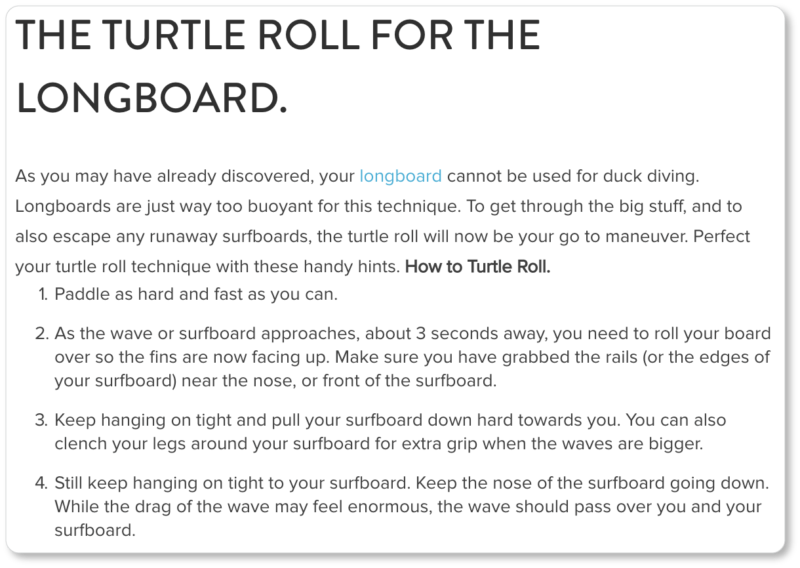Click list number 1 marker
The width and height of the screenshot is (800, 568).
coord(43,294)
